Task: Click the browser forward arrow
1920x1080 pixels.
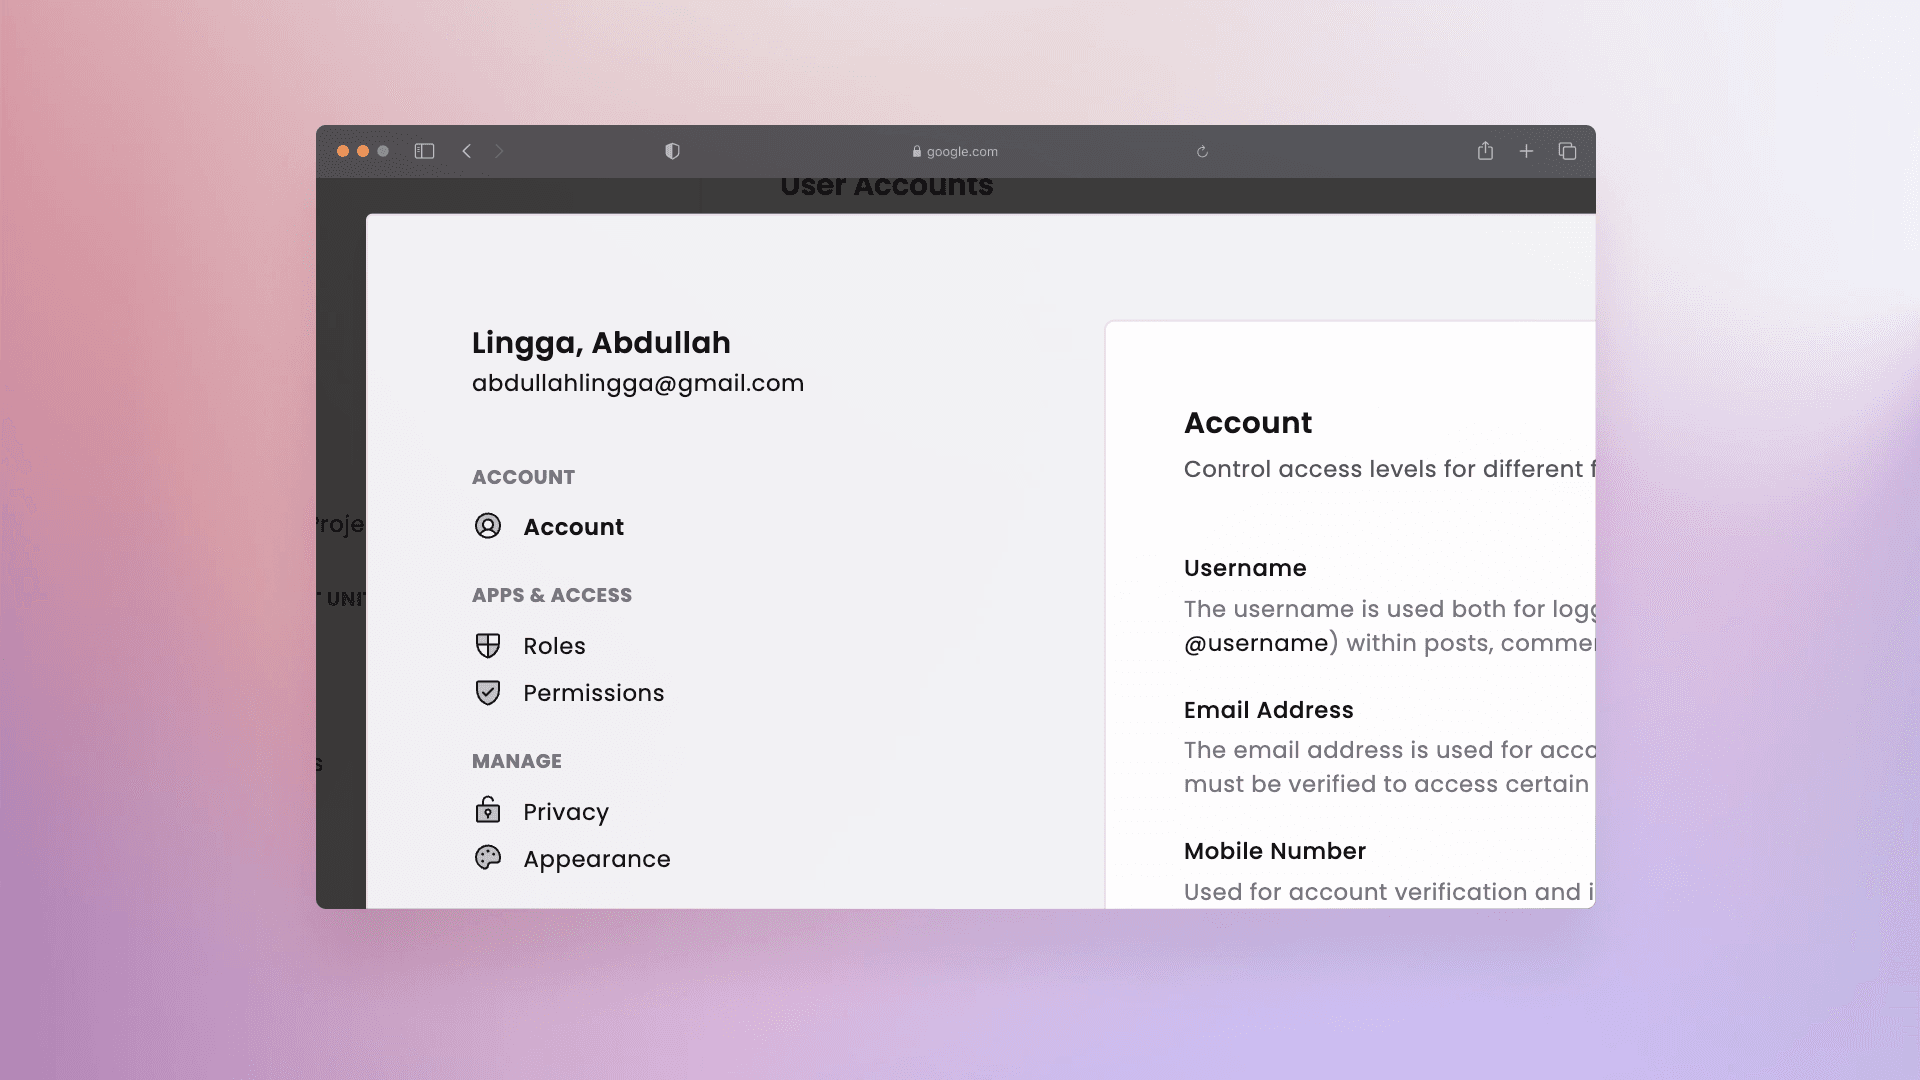Action: (499, 151)
